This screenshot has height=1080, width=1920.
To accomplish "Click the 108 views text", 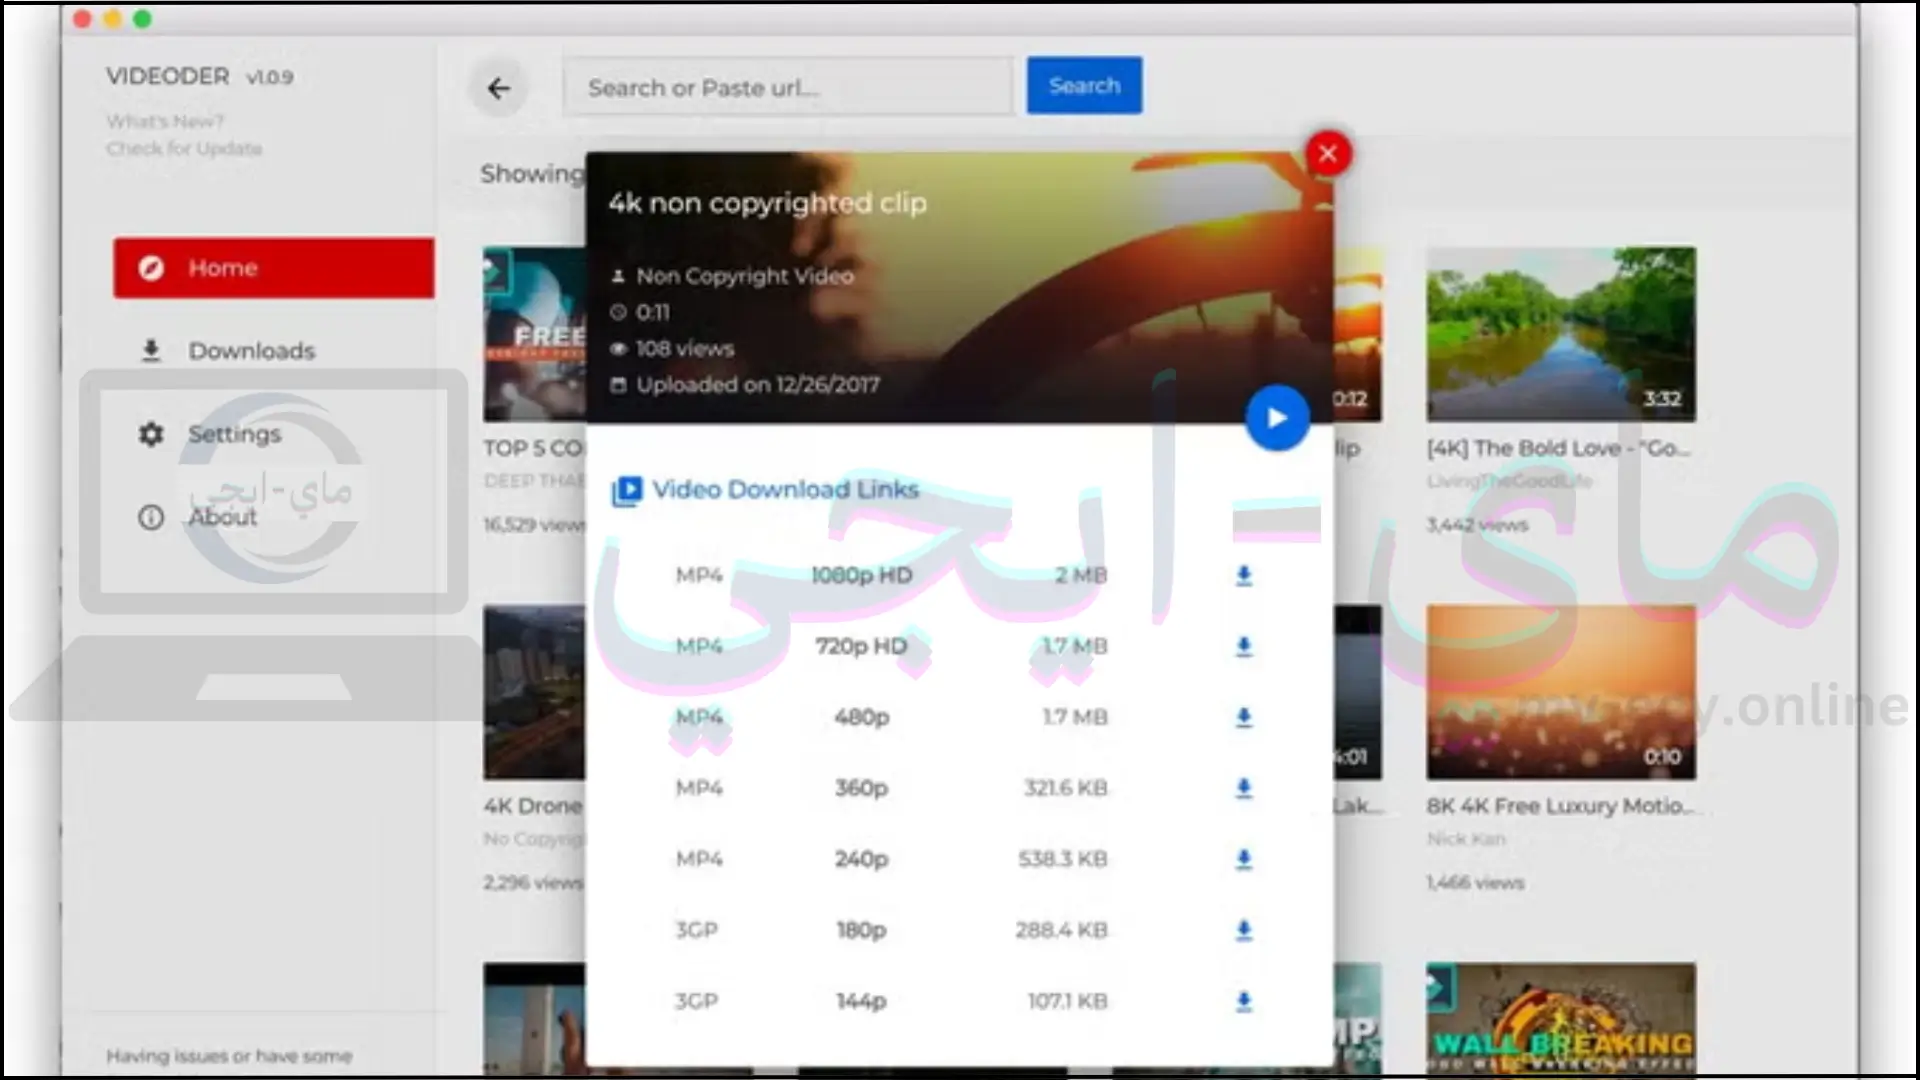I will [x=685, y=349].
